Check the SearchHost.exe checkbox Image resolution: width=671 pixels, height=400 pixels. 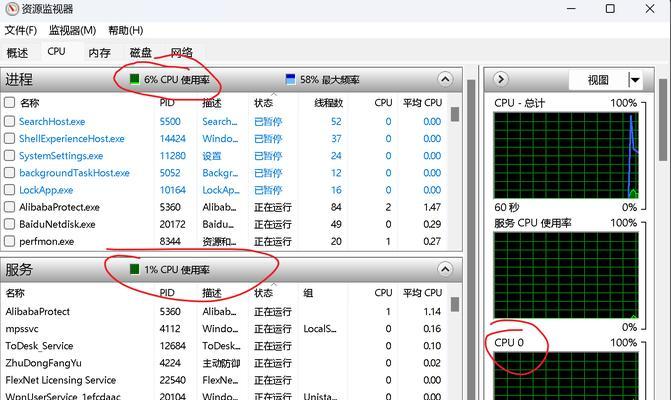(x=9, y=121)
